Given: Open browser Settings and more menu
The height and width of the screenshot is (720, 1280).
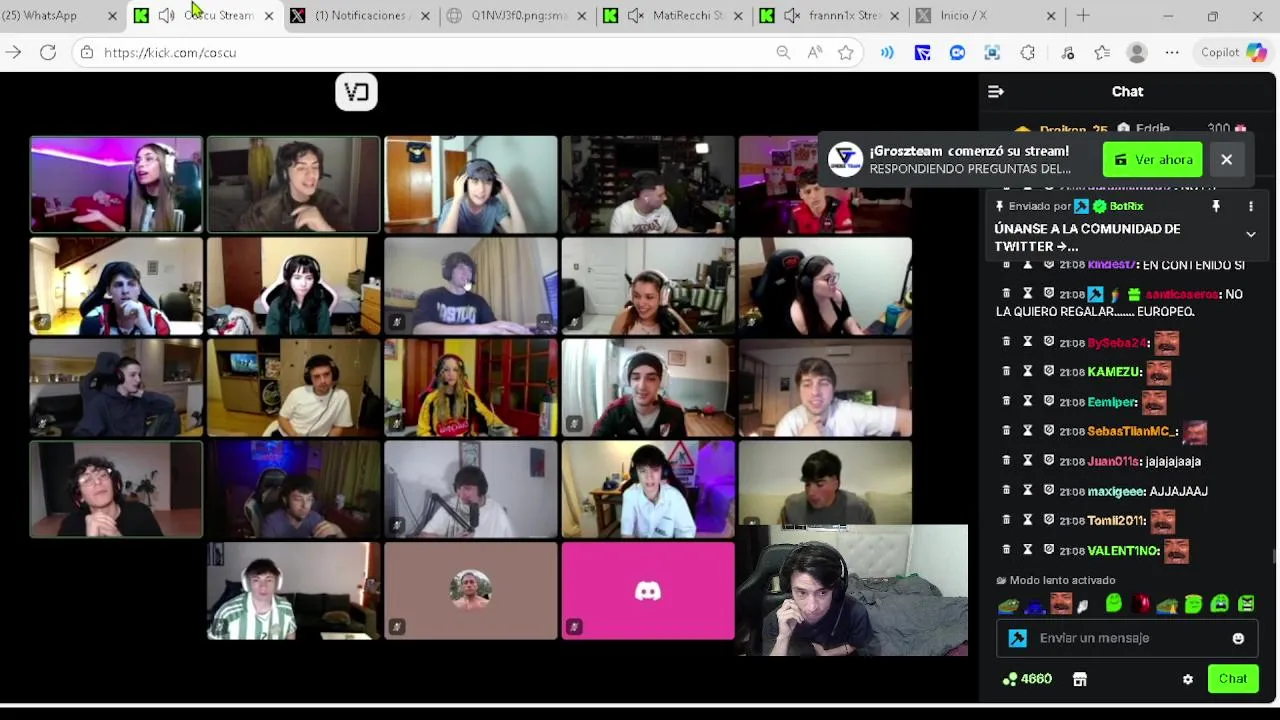Looking at the screenshot, I should pos(1172,52).
